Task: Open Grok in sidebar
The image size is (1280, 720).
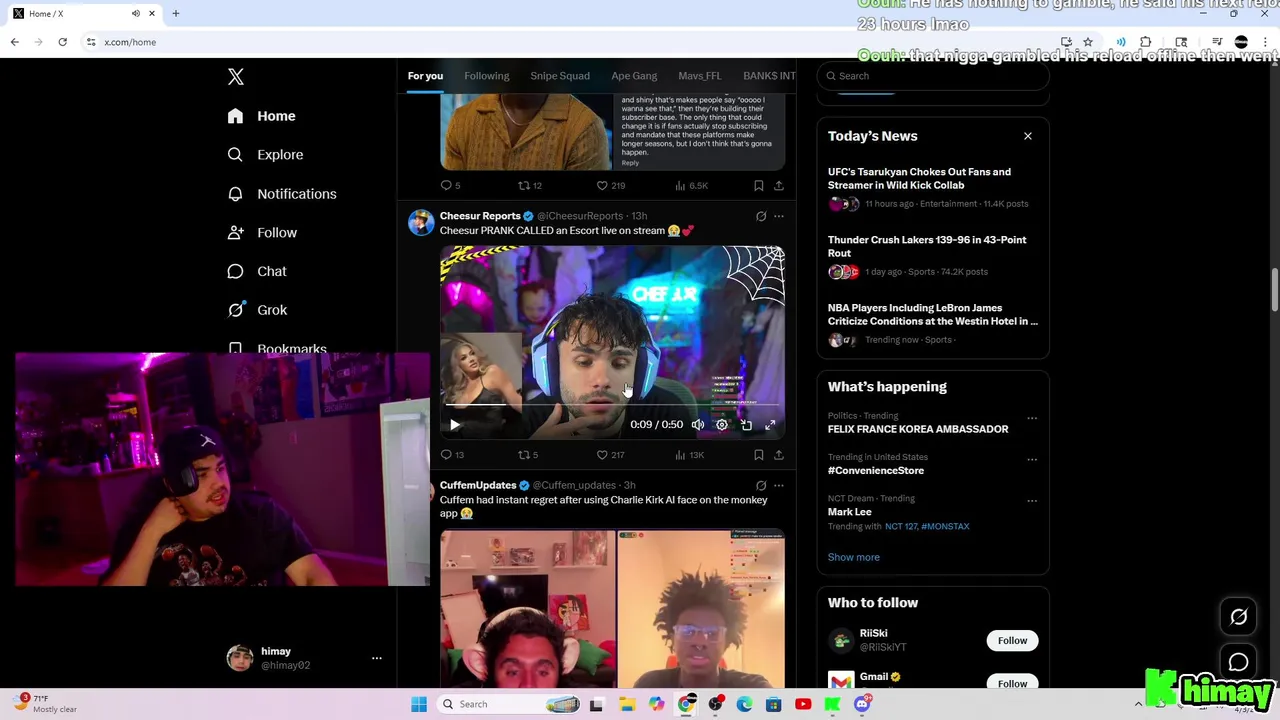Action: coord(257,310)
